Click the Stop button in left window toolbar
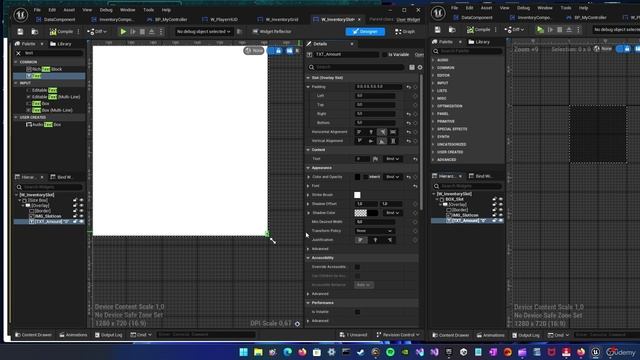This screenshot has height=360, width=640. click(x=142, y=31)
